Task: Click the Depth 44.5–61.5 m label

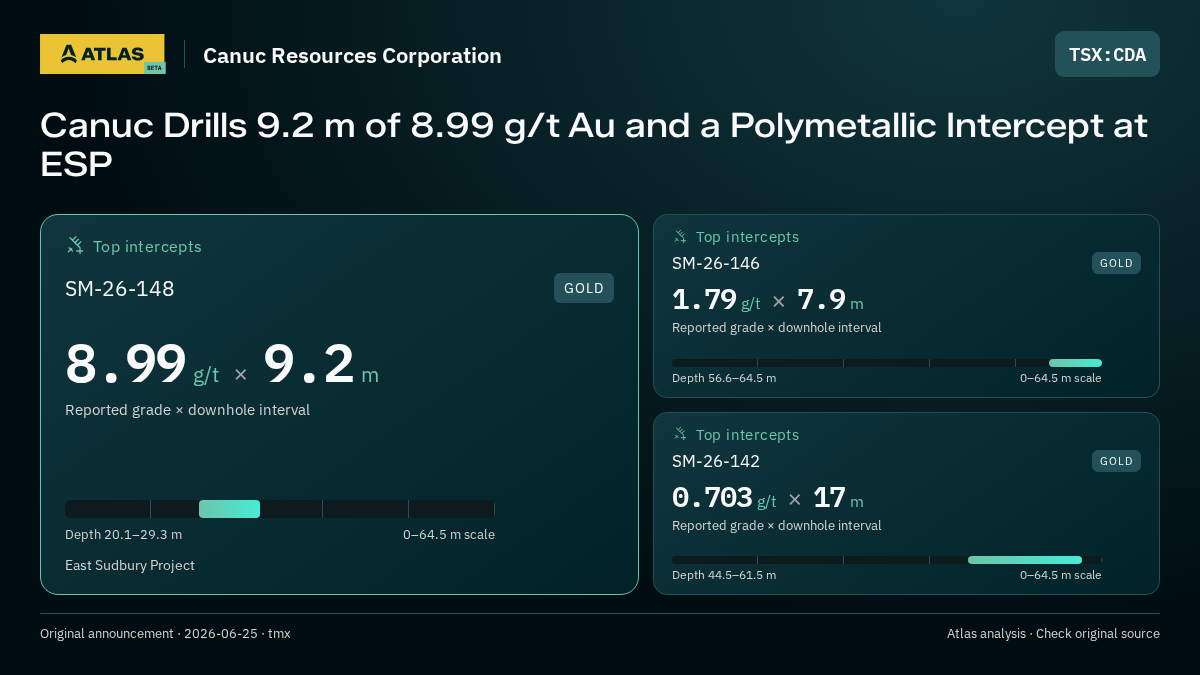Action: click(x=724, y=575)
